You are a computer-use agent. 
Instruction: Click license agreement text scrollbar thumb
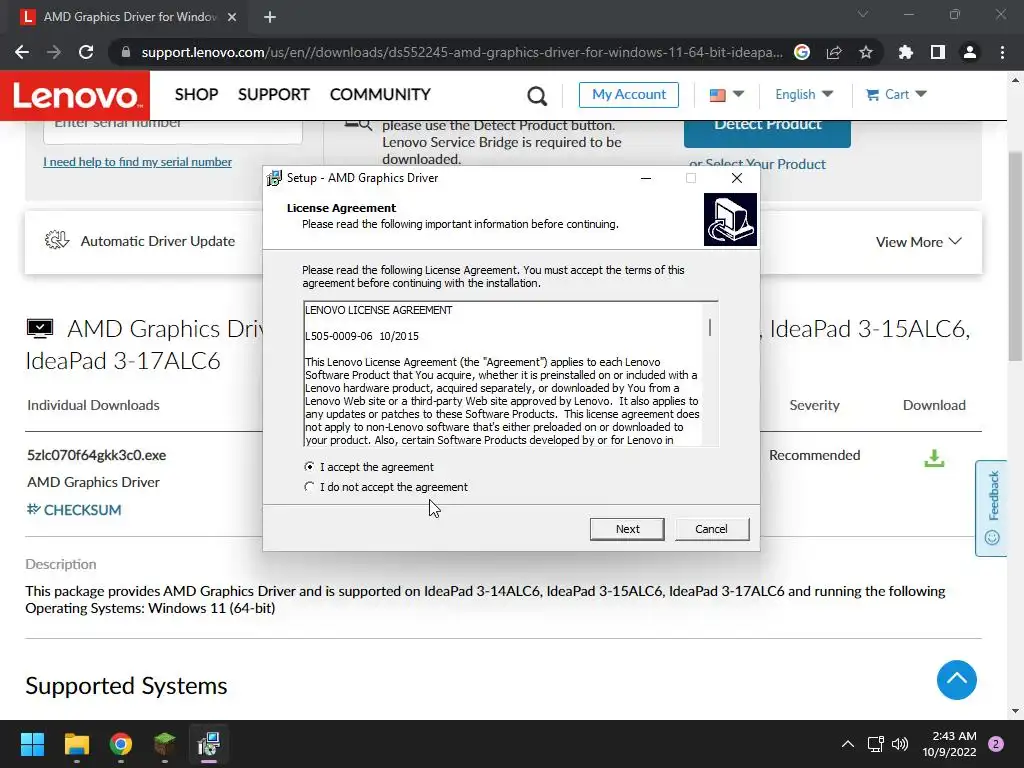click(x=710, y=327)
